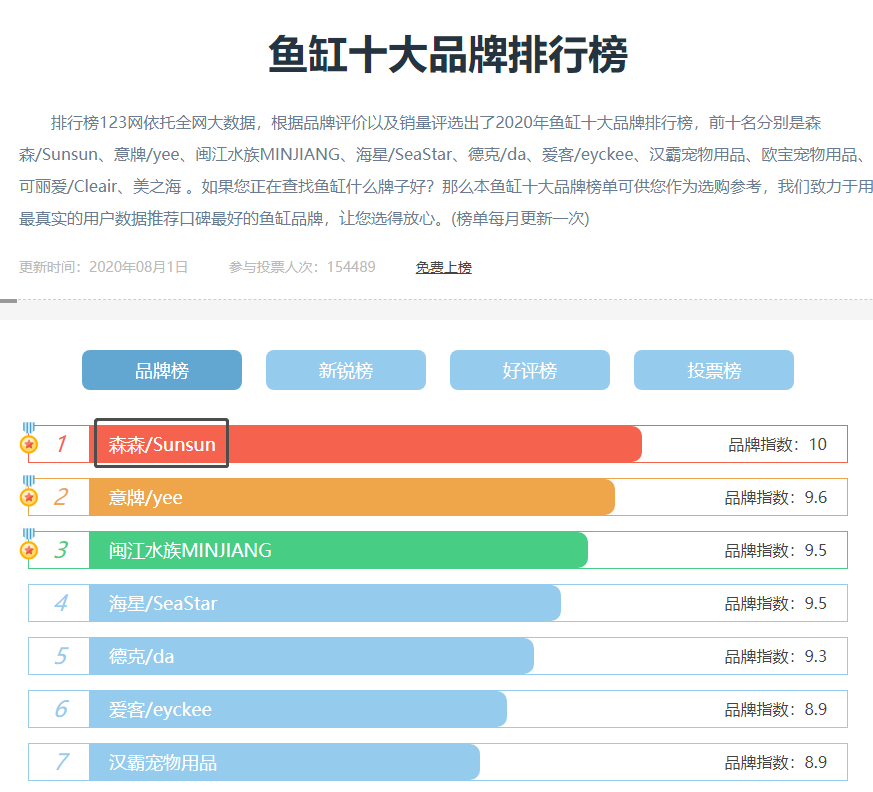Switch to the 新锐榜 tab

click(345, 369)
